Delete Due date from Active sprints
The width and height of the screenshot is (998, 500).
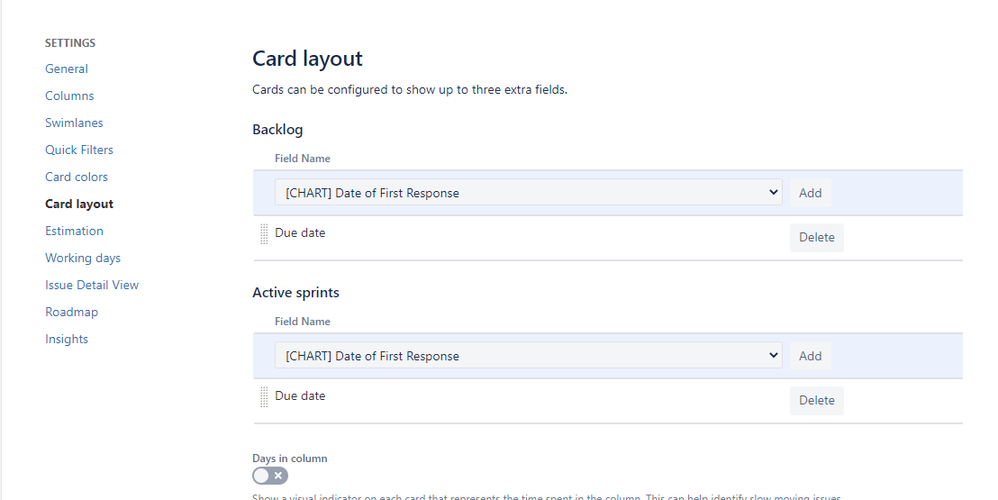(817, 400)
